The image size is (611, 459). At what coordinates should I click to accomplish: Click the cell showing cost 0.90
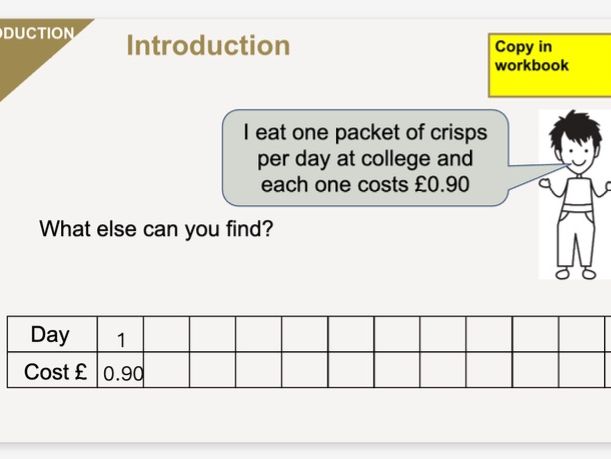tap(121, 373)
